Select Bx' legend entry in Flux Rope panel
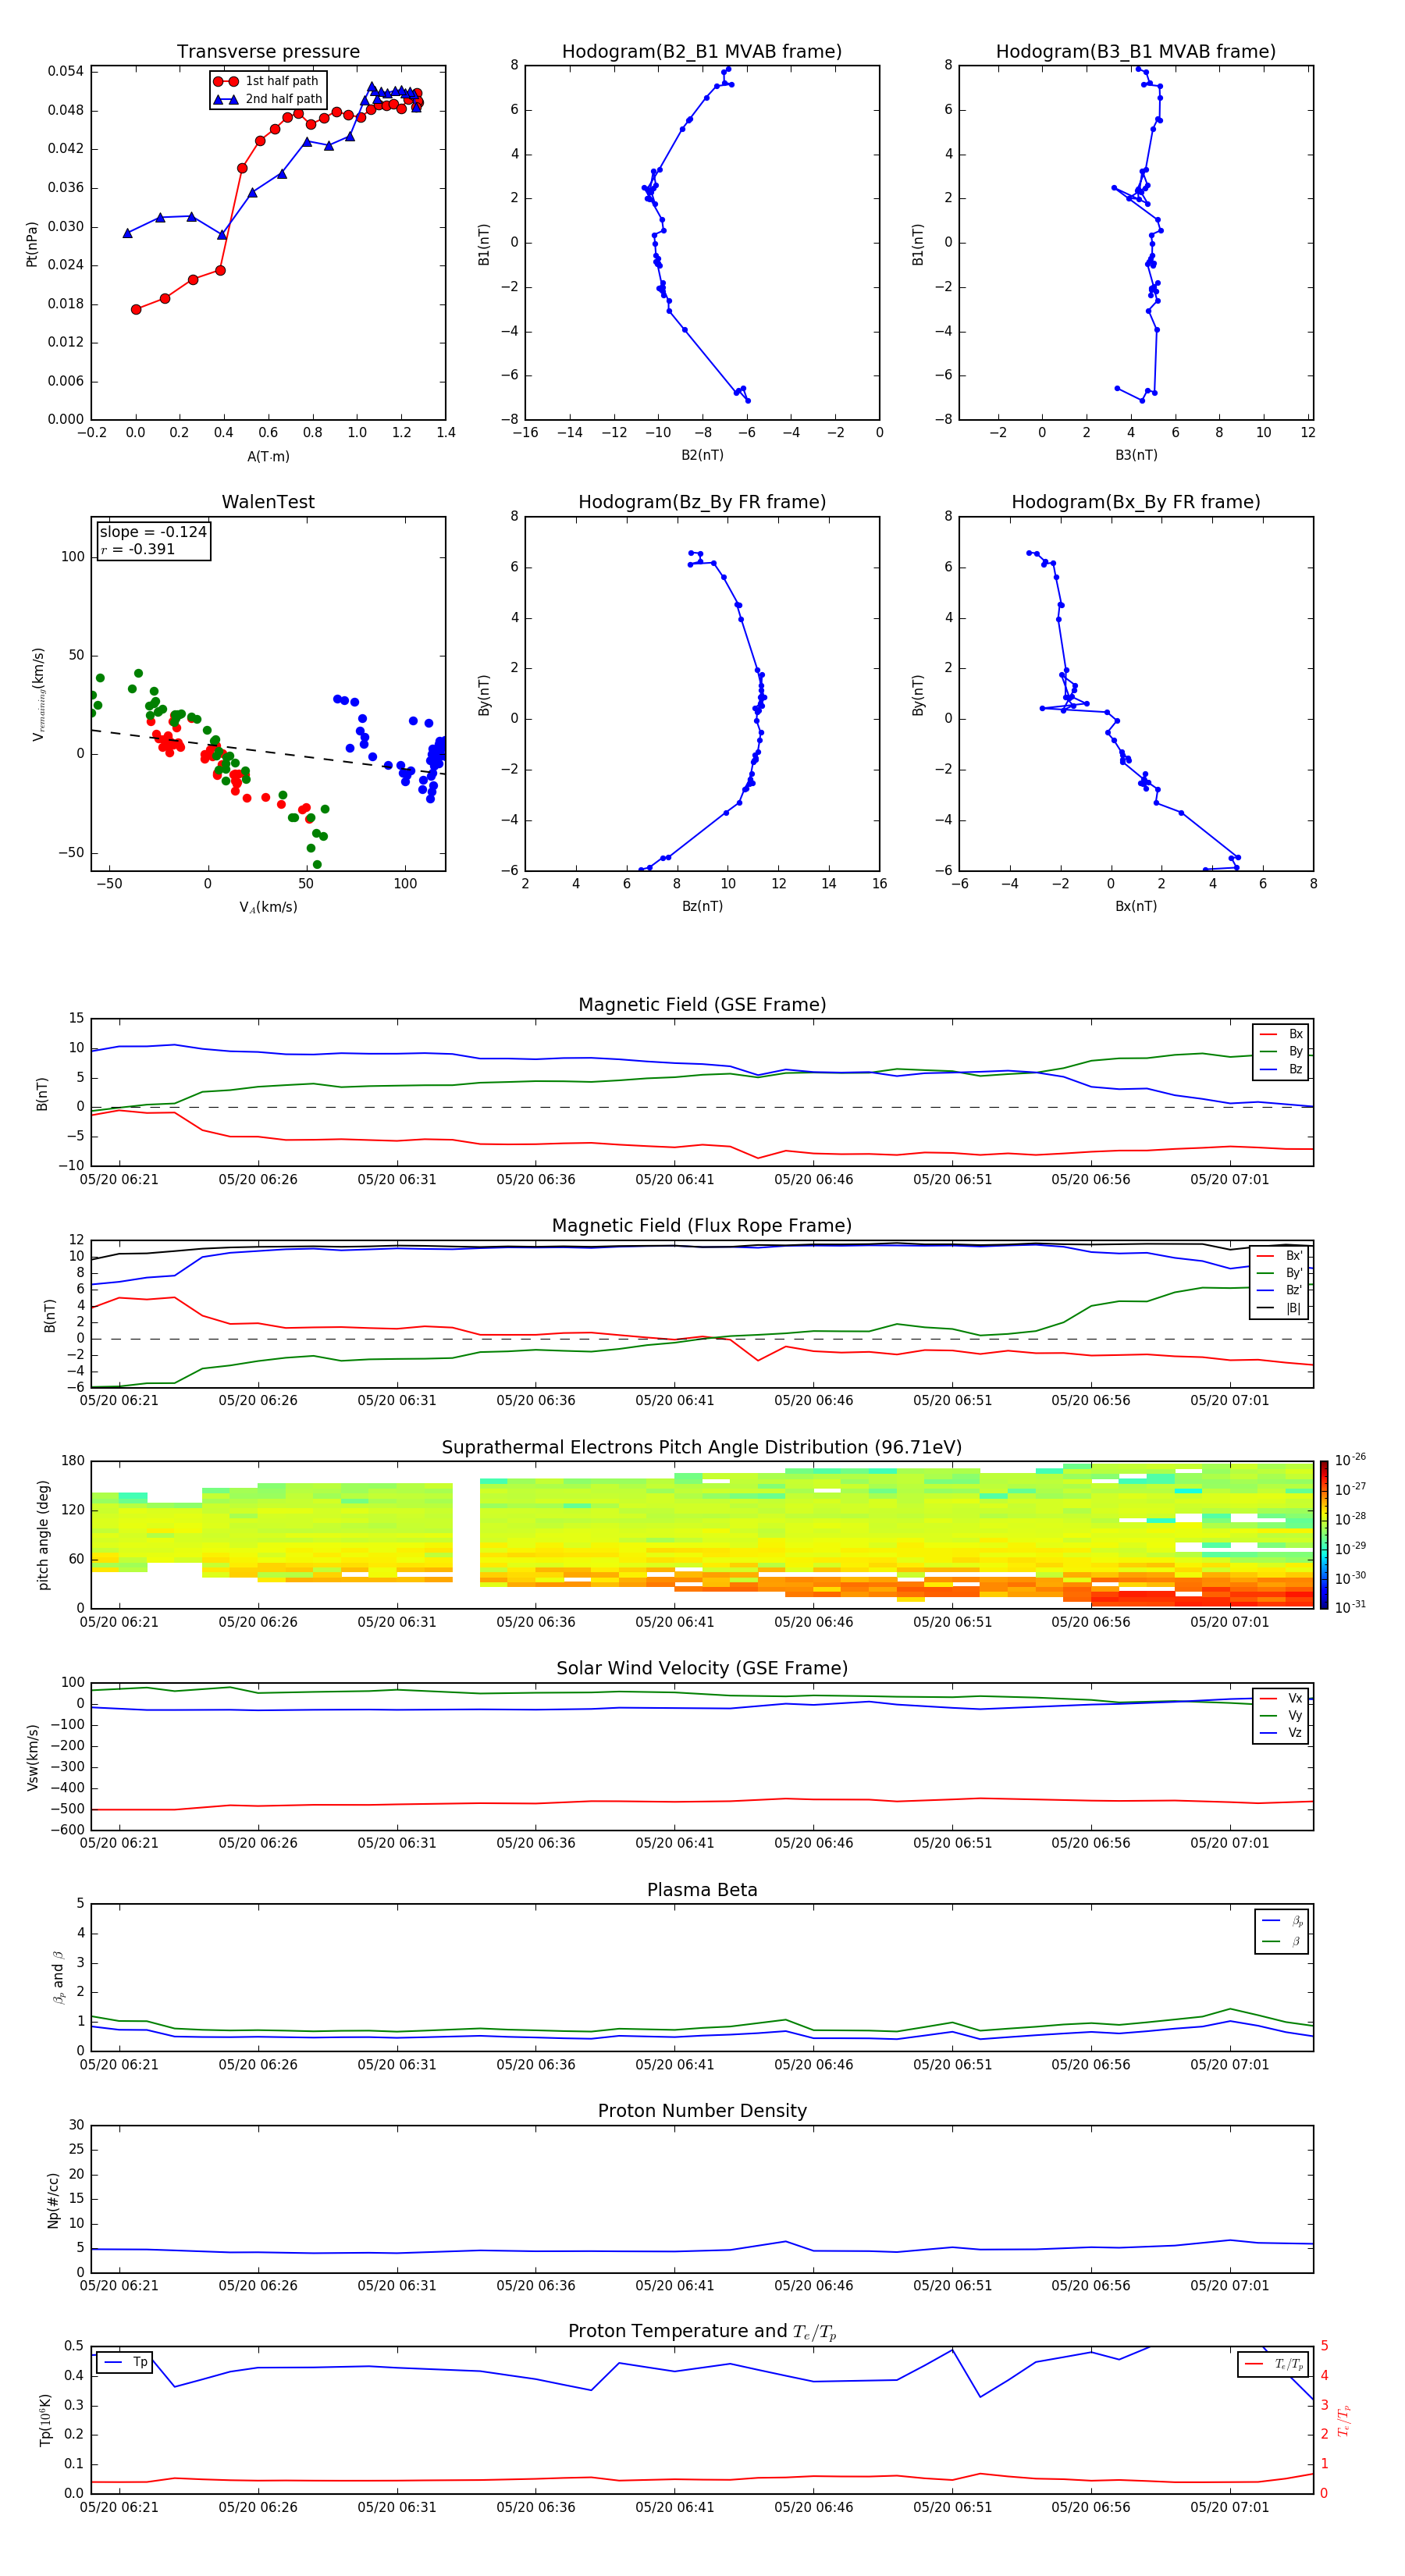The height and width of the screenshot is (2576, 1405). click(1280, 1256)
